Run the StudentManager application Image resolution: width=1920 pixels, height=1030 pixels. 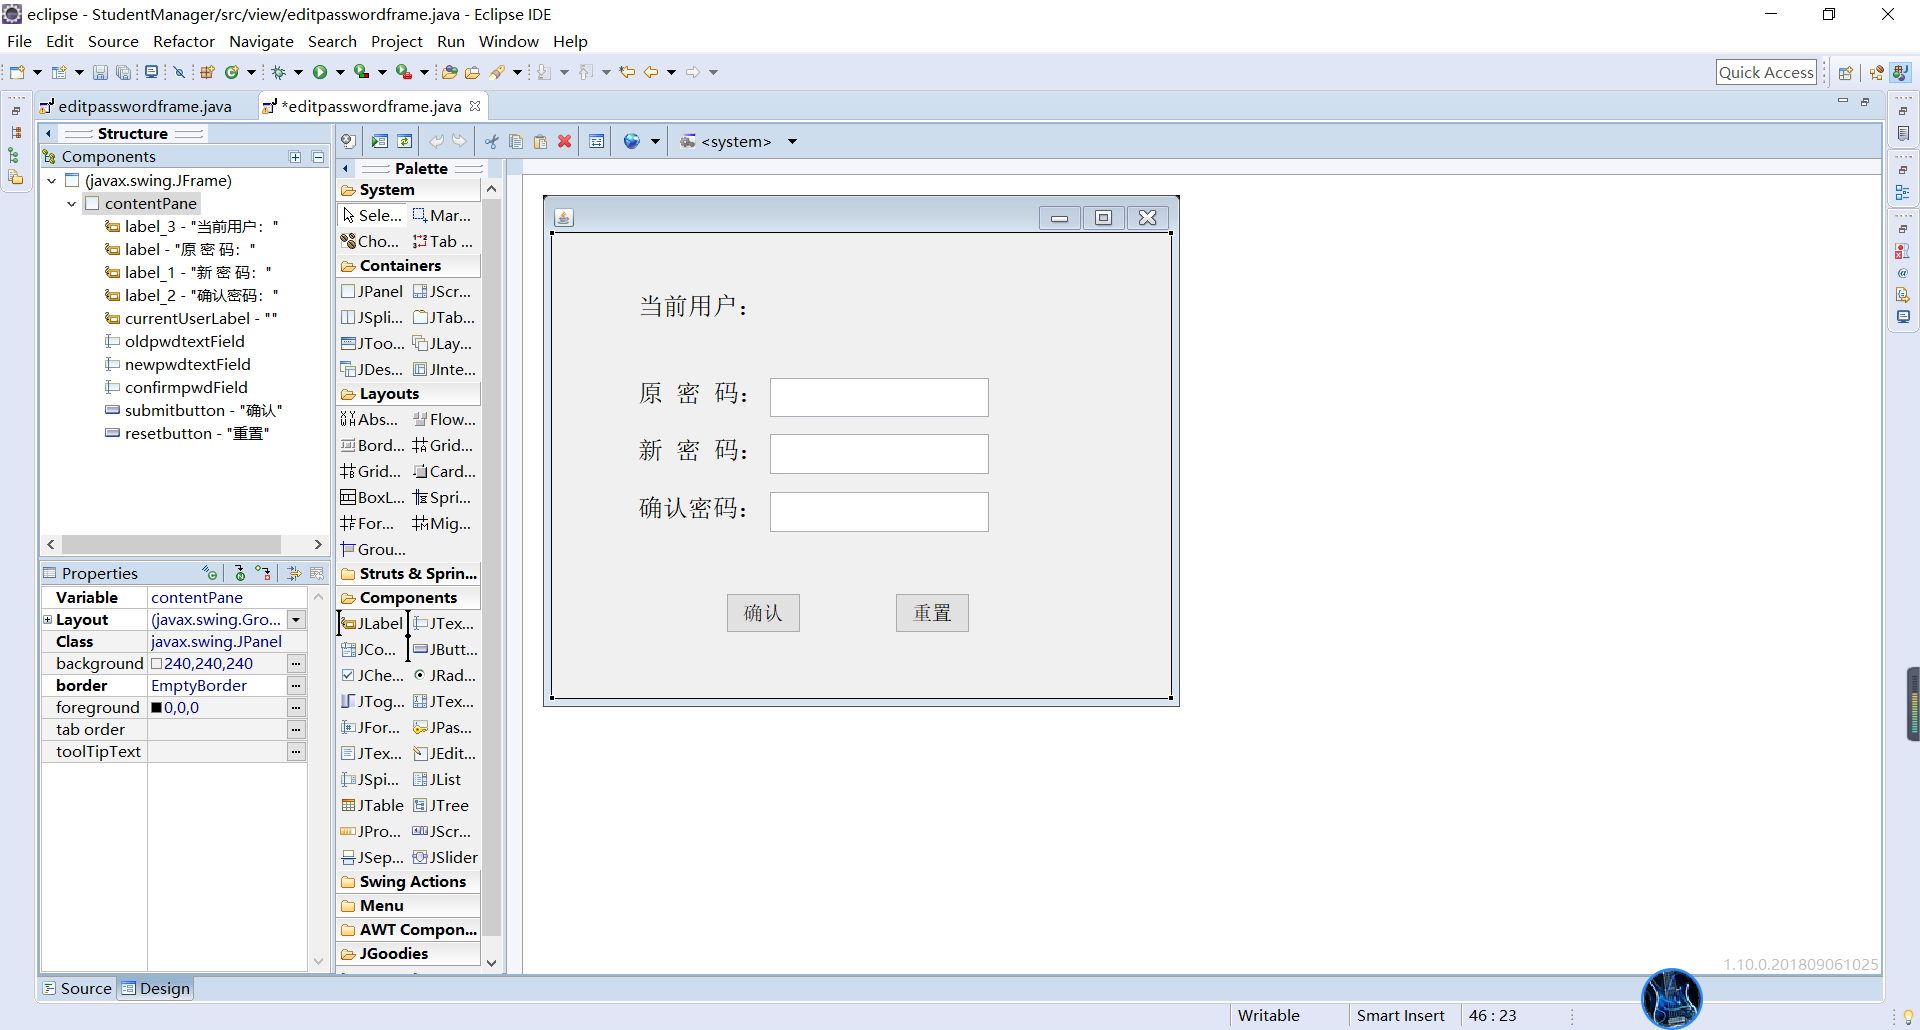point(320,71)
